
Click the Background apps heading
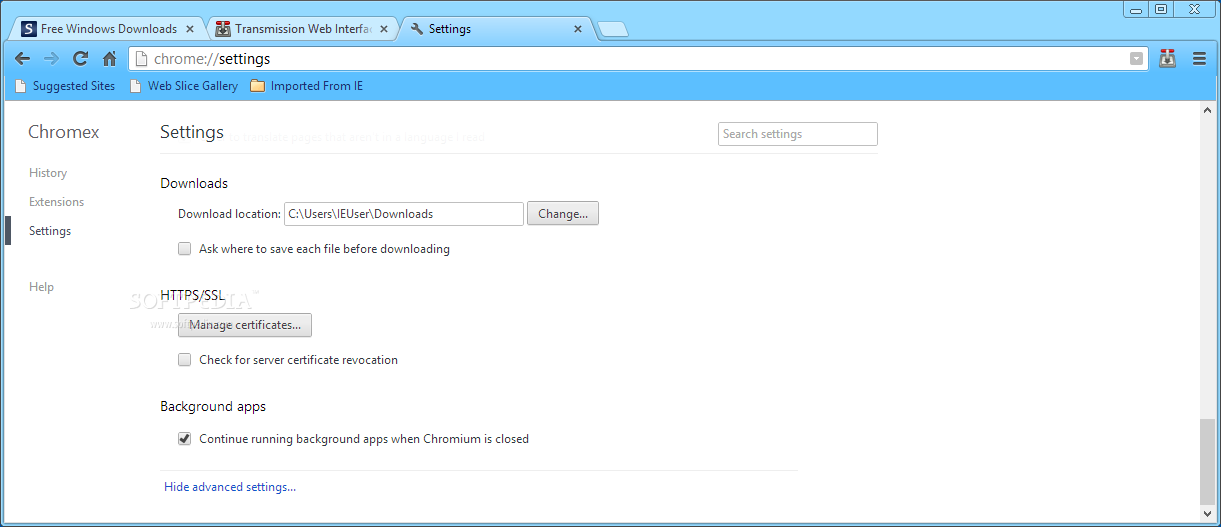(x=213, y=407)
